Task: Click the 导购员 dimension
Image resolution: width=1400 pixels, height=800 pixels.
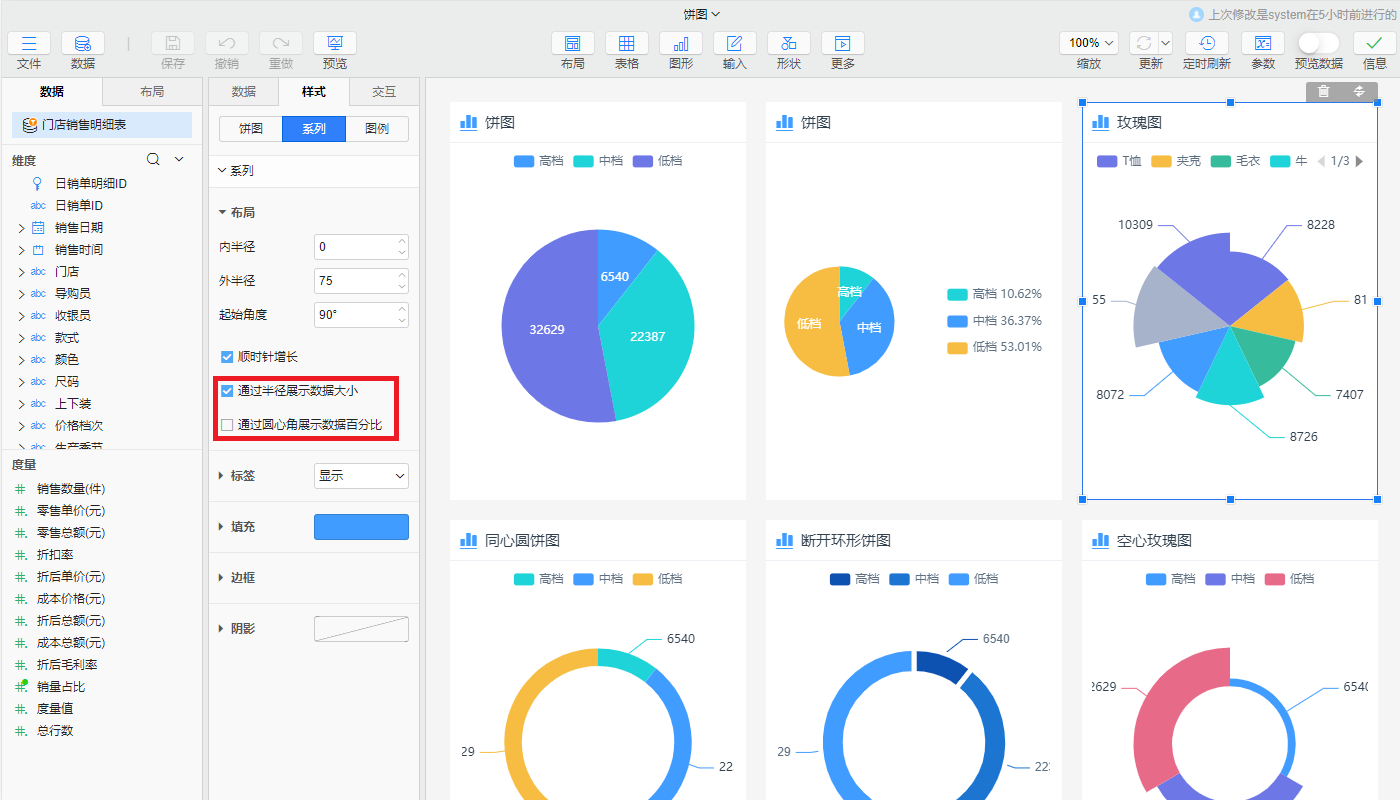Action: pyautogui.click(x=73, y=294)
